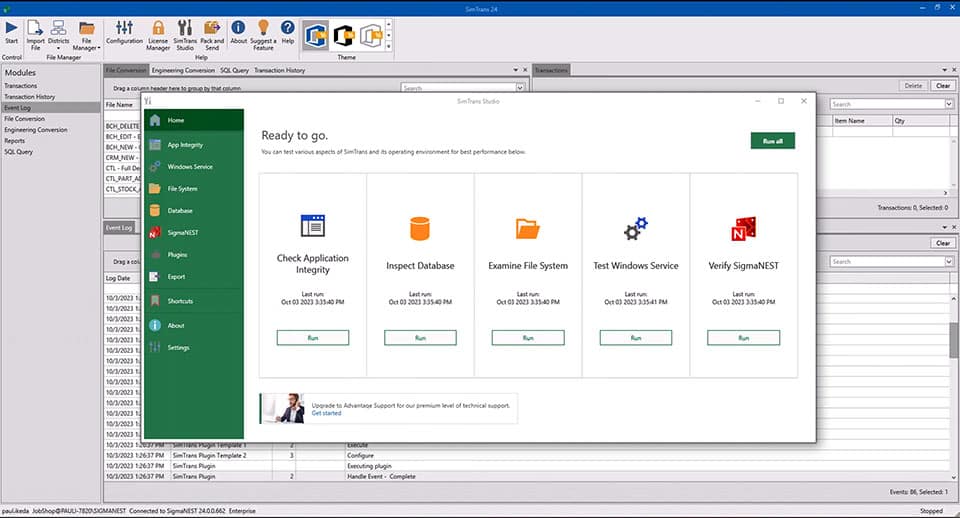960x518 pixels.
Task: Open the Event Log search dropdown
Action: coord(949,261)
